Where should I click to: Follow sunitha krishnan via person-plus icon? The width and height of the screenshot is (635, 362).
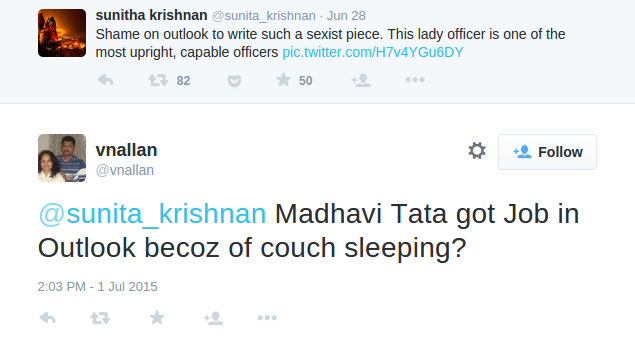tap(361, 80)
